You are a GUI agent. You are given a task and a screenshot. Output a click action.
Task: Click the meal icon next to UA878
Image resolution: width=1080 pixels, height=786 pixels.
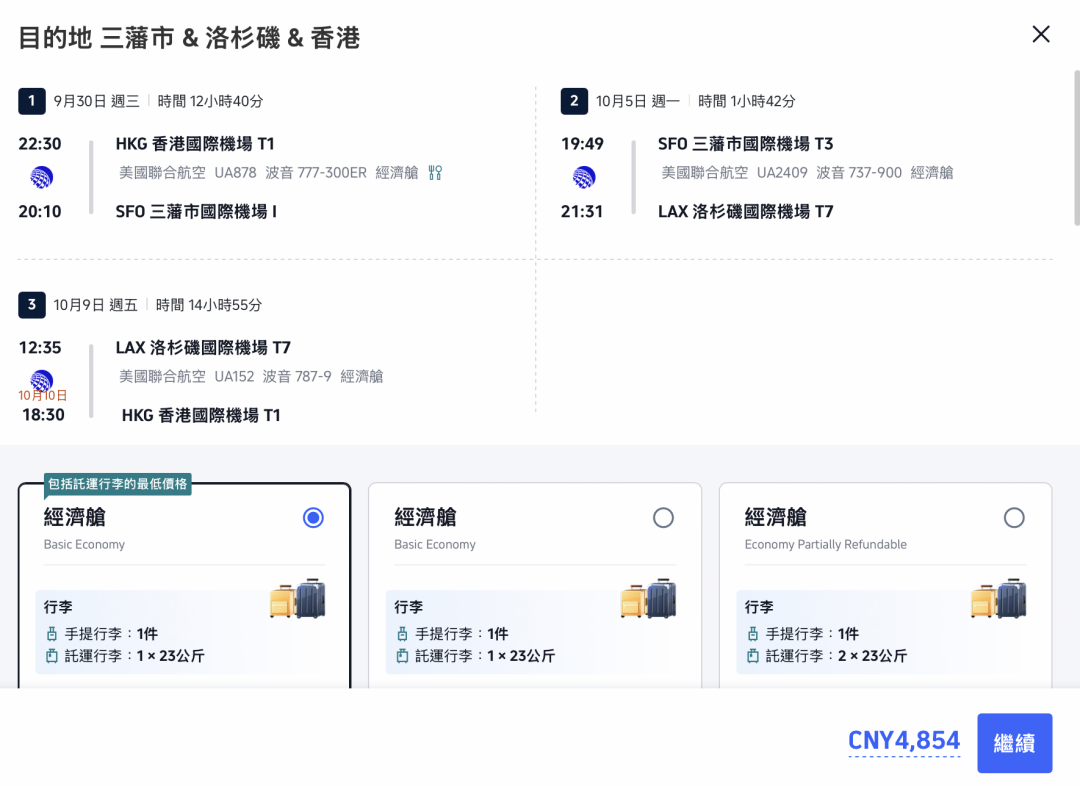click(435, 172)
